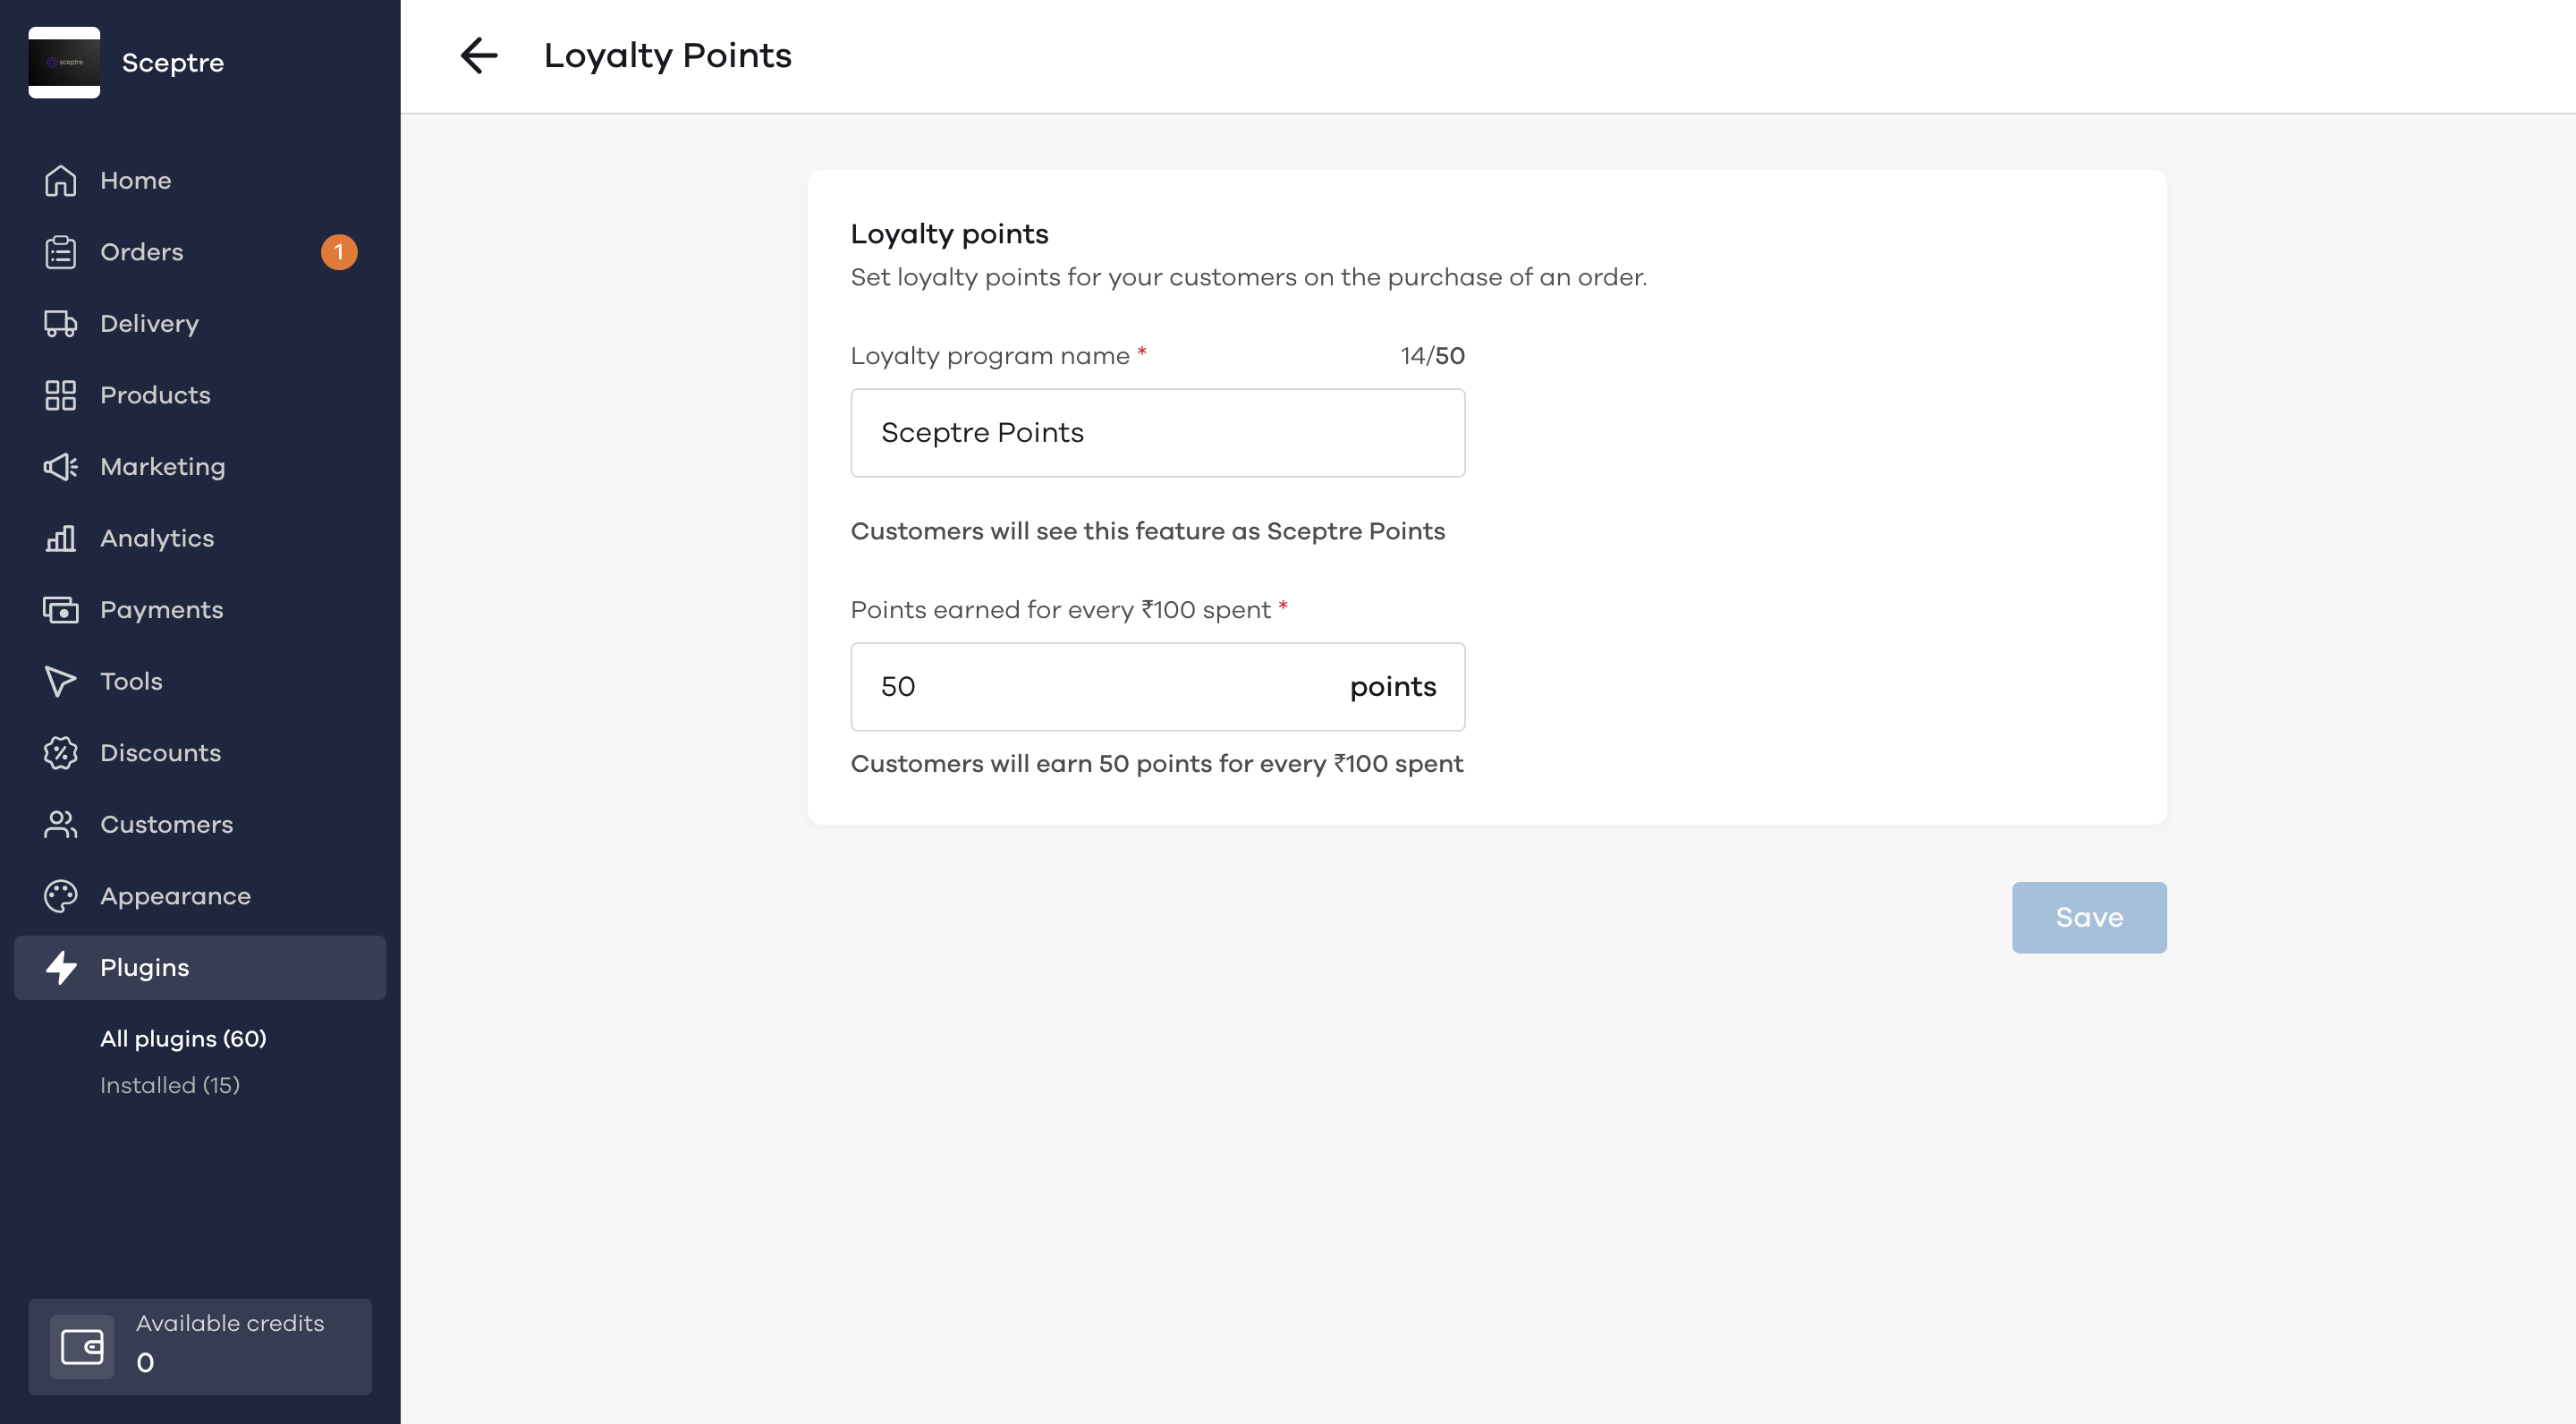Open Installed (15) plugins list
The height and width of the screenshot is (1424, 2576).
(x=170, y=1085)
